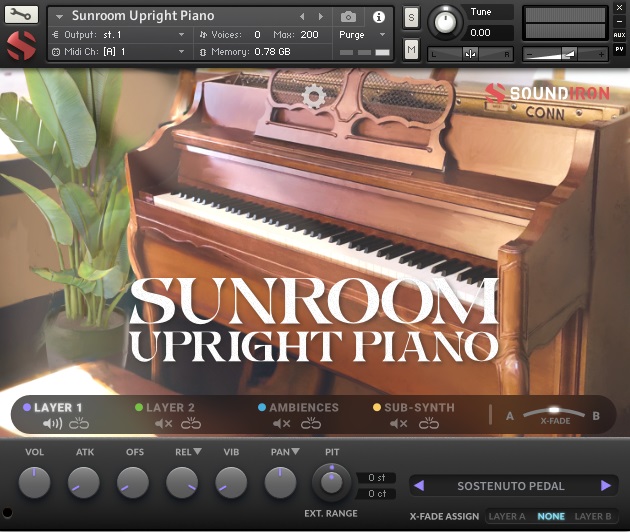Viewport: 630px width, 532px height.
Task: Click the Output routing icon
Action: coord(55,35)
